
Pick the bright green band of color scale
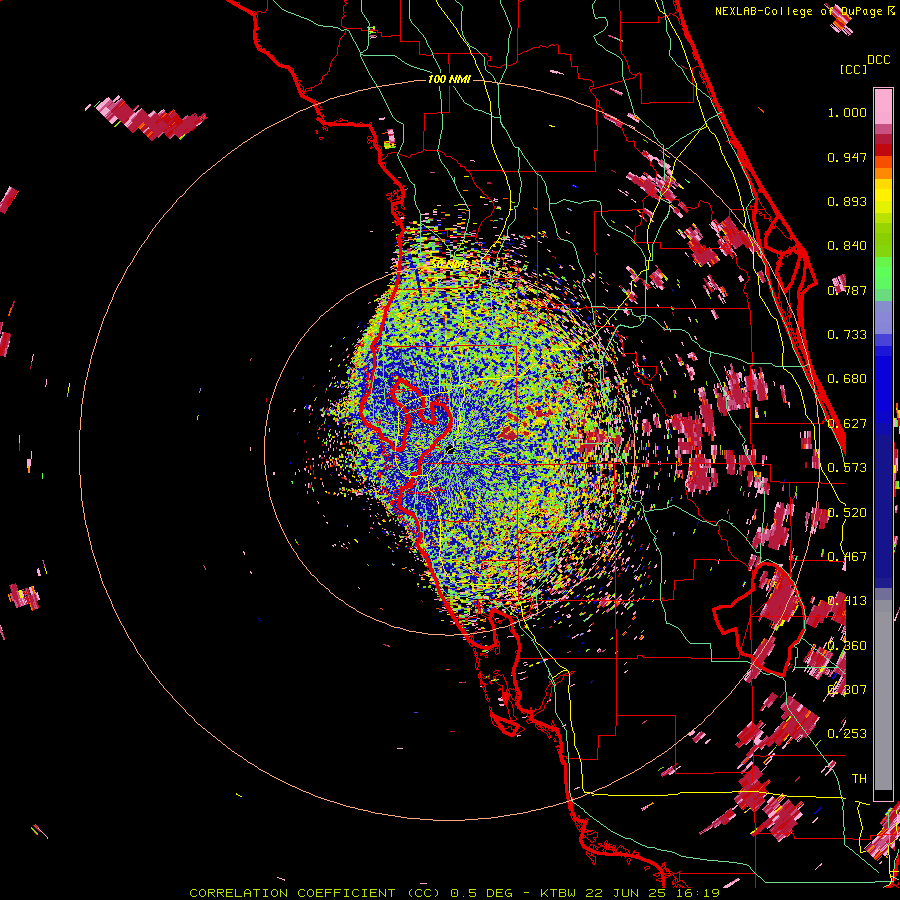883,273
